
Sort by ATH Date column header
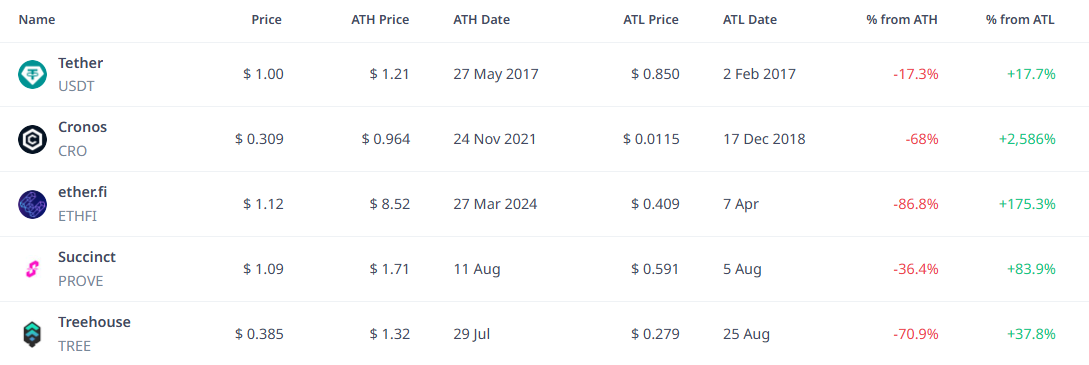click(x=481, y=20)
